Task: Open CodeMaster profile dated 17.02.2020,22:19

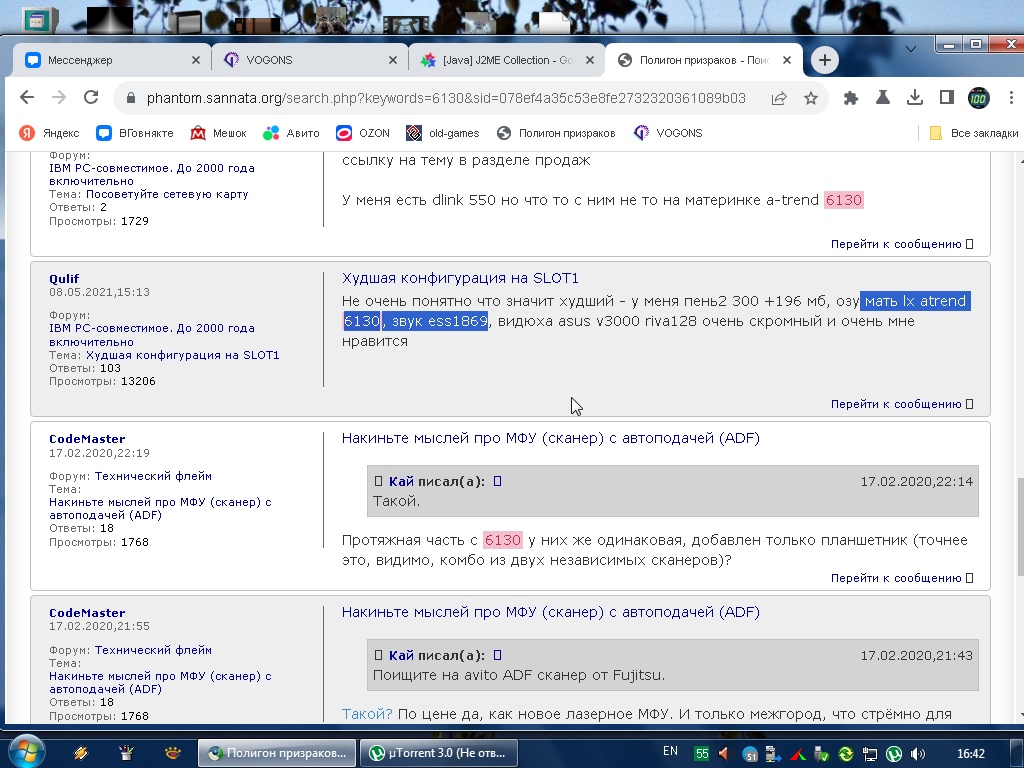Action: 87,440
